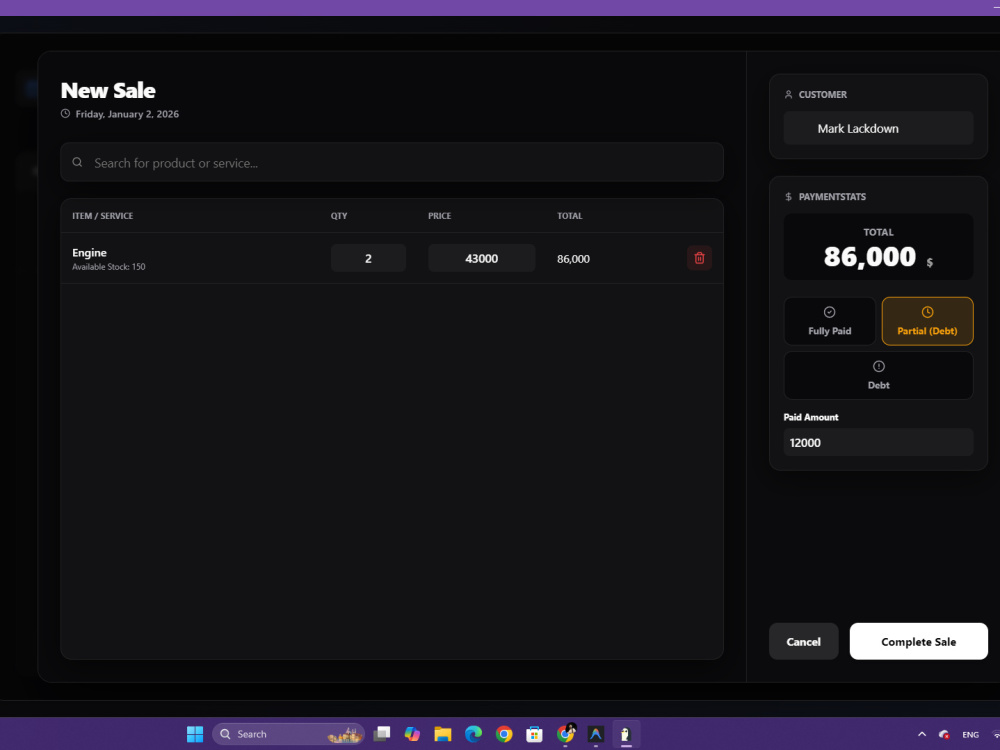The width and height of the screenshot is (1000, 750).
Task: Delete the Engine row with trash icon
Action: (699, 258)
